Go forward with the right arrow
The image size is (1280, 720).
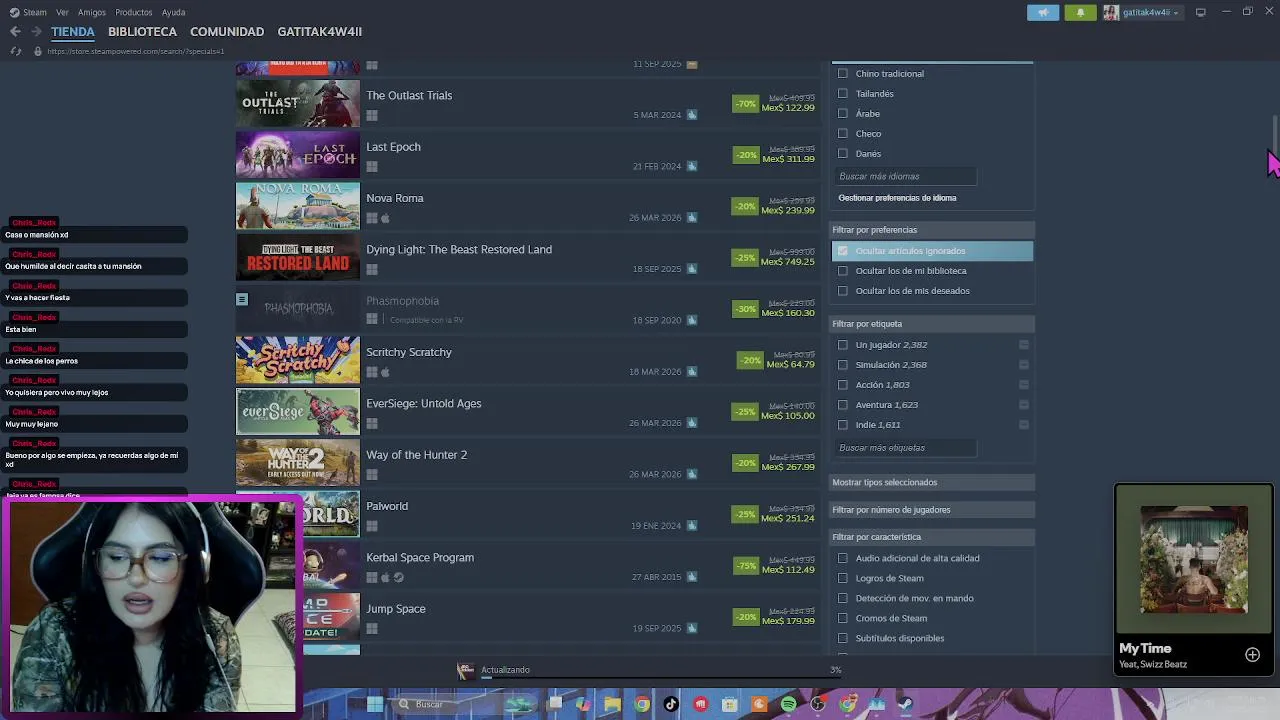36,32
